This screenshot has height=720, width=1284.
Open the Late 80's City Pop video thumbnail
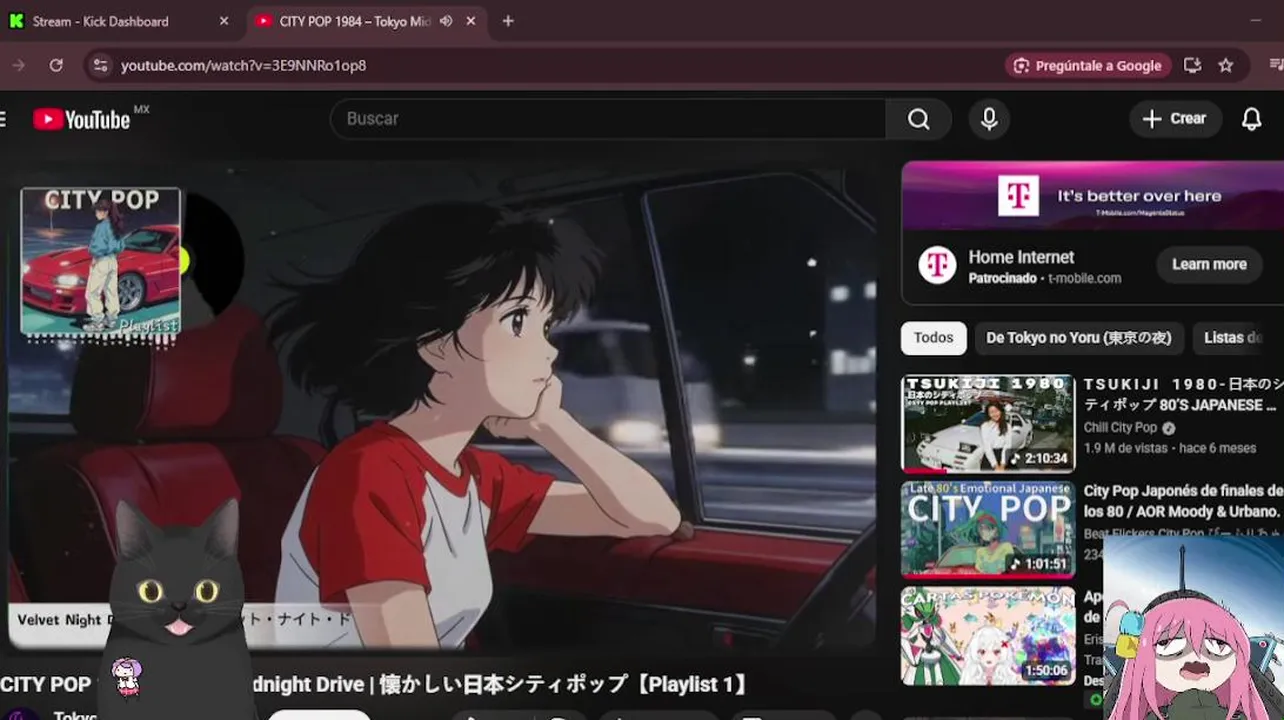coord(988,530)
